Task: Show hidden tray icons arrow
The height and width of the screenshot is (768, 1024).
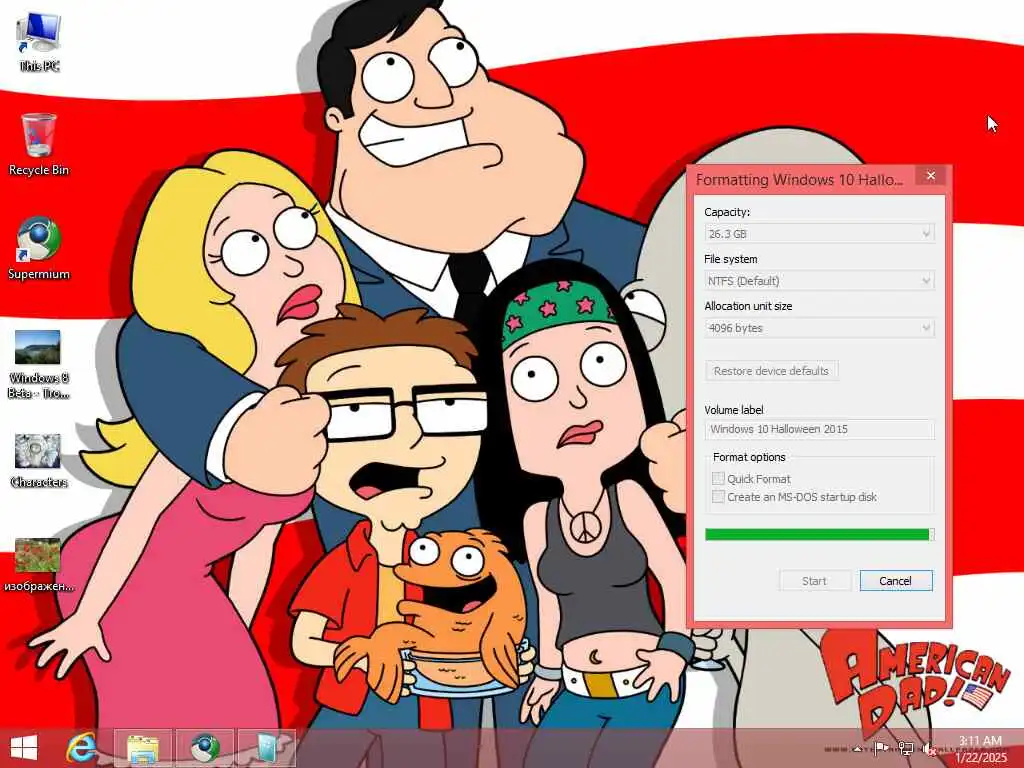Action: click(x=858, y=748)
